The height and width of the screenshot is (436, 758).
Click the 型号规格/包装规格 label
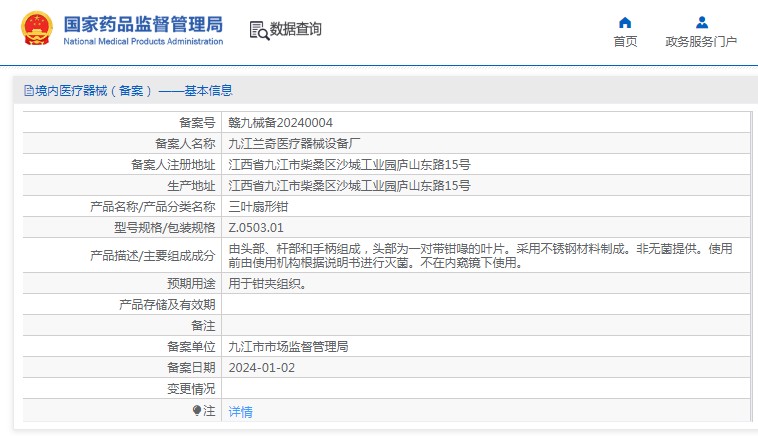coord(164,228)
